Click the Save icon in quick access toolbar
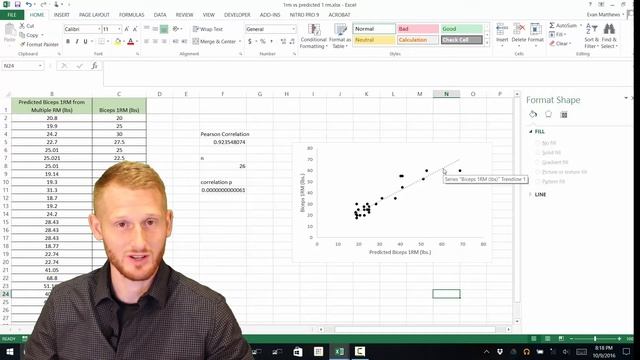The height and width of the screenshot is (360, 640). pos(17,4)
